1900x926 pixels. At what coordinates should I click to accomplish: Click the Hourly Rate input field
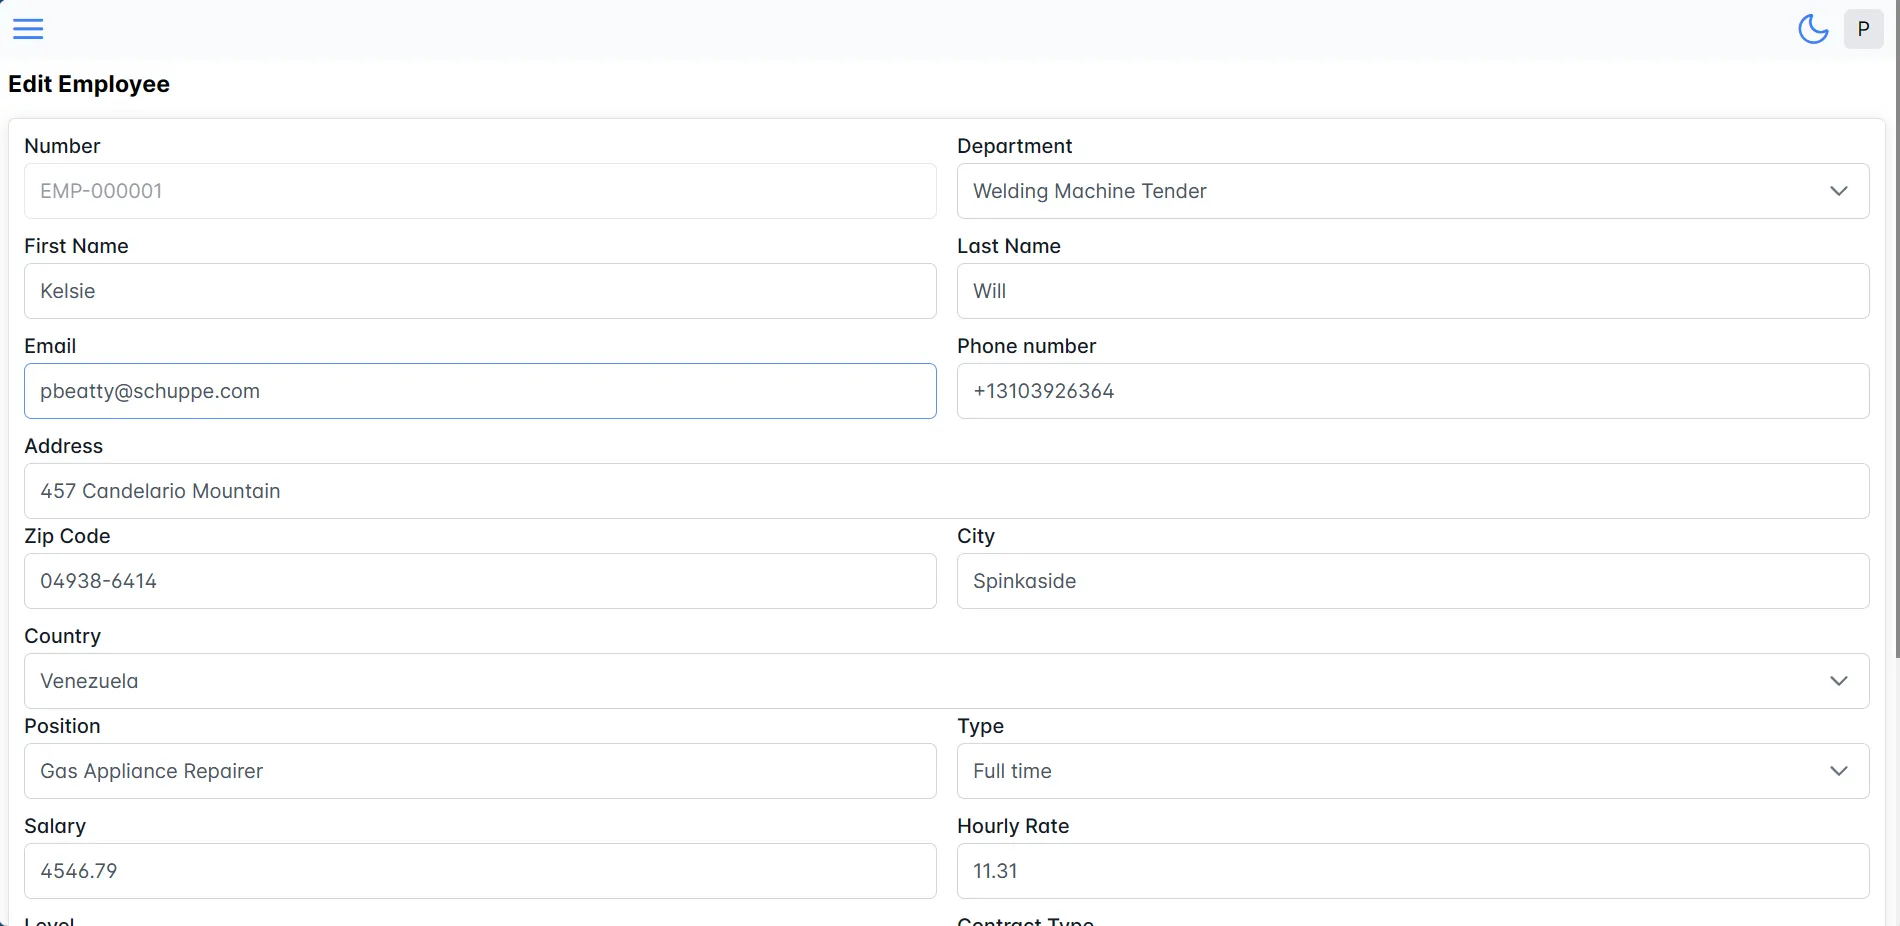pyautogui.click(x=1412, y=871)
